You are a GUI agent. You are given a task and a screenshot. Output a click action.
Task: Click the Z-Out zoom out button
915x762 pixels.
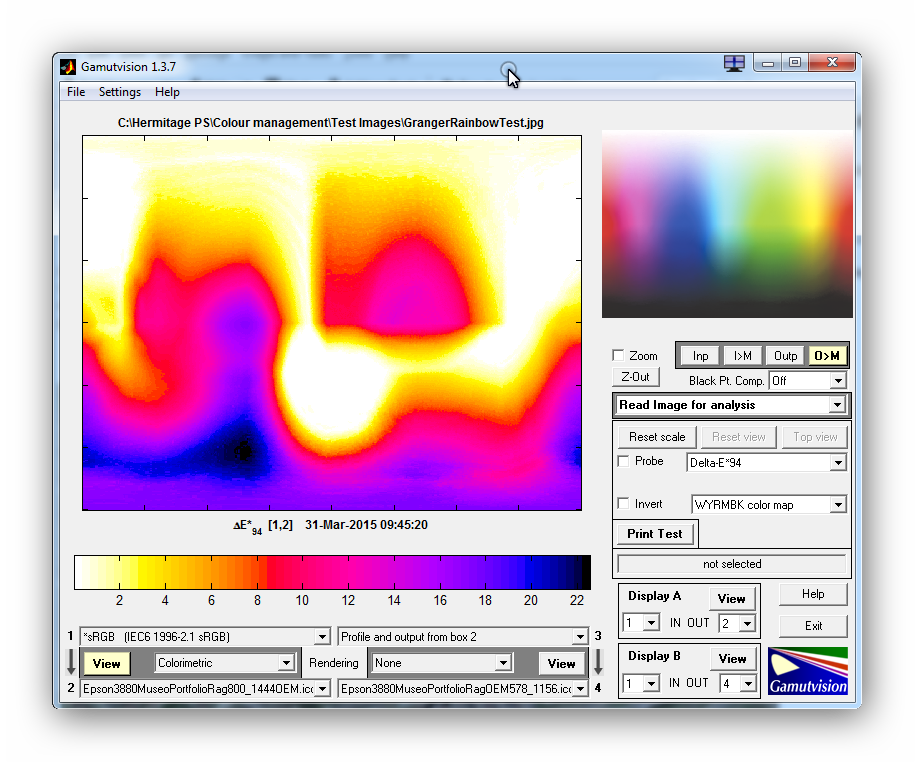tap(635, 377)
